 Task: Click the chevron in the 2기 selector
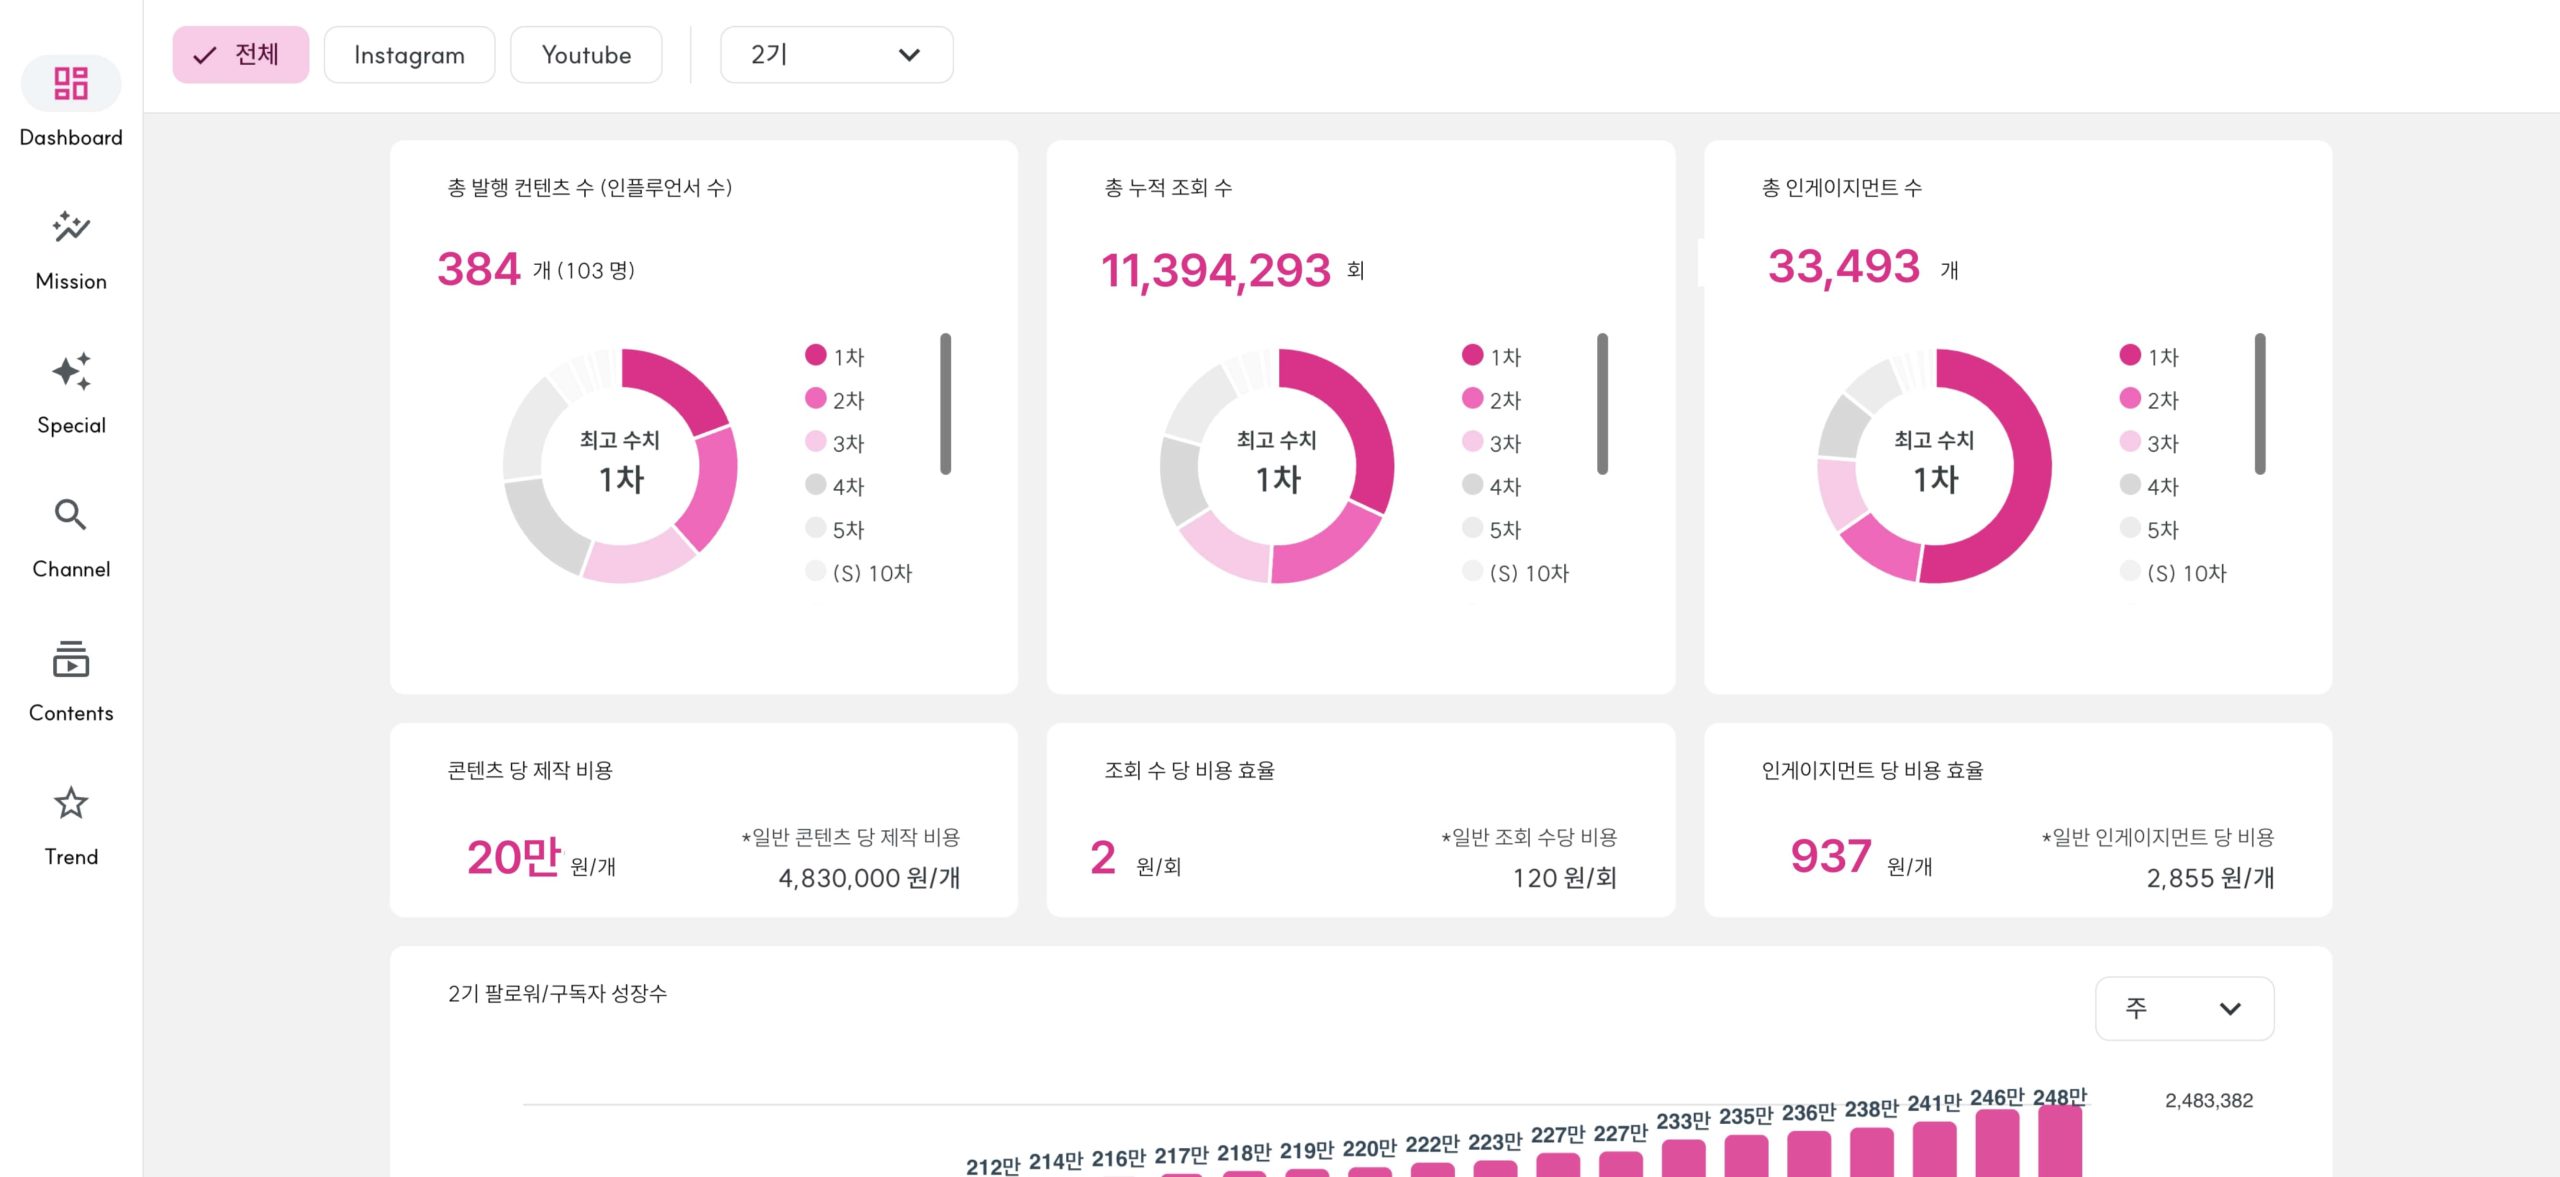click(908, 55)
